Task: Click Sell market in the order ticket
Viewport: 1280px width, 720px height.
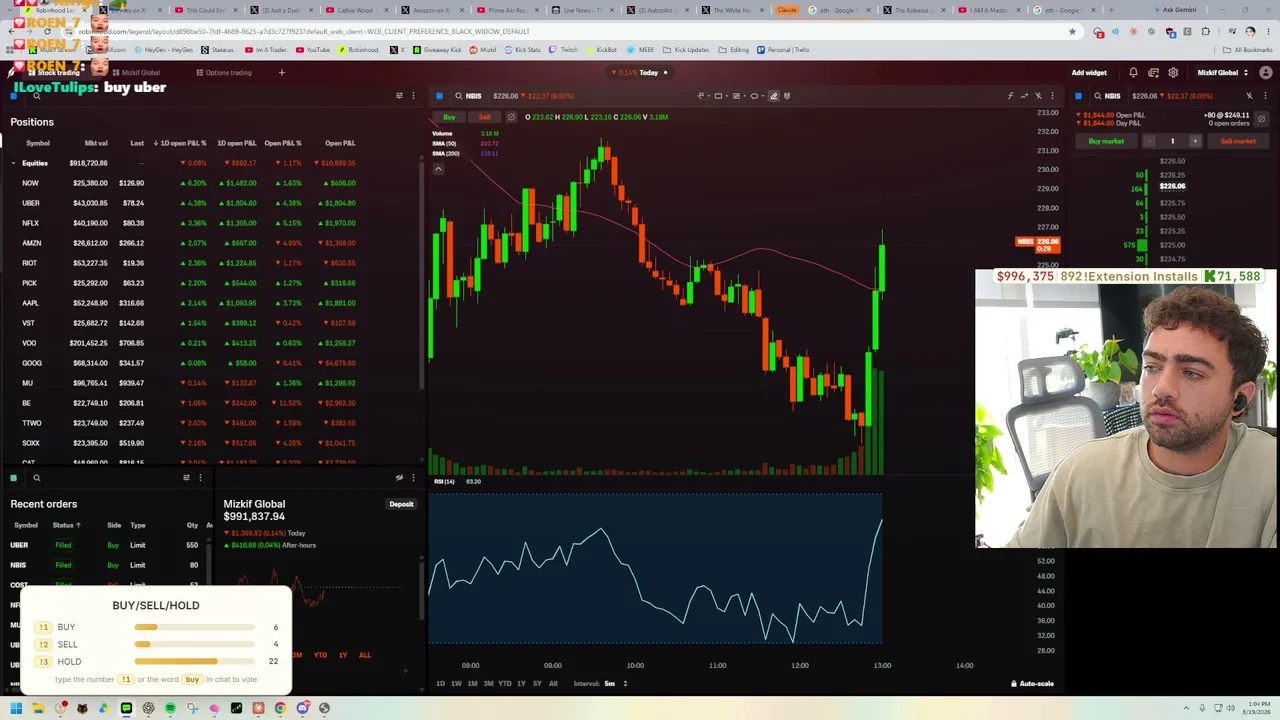Action: point(1238,141)
